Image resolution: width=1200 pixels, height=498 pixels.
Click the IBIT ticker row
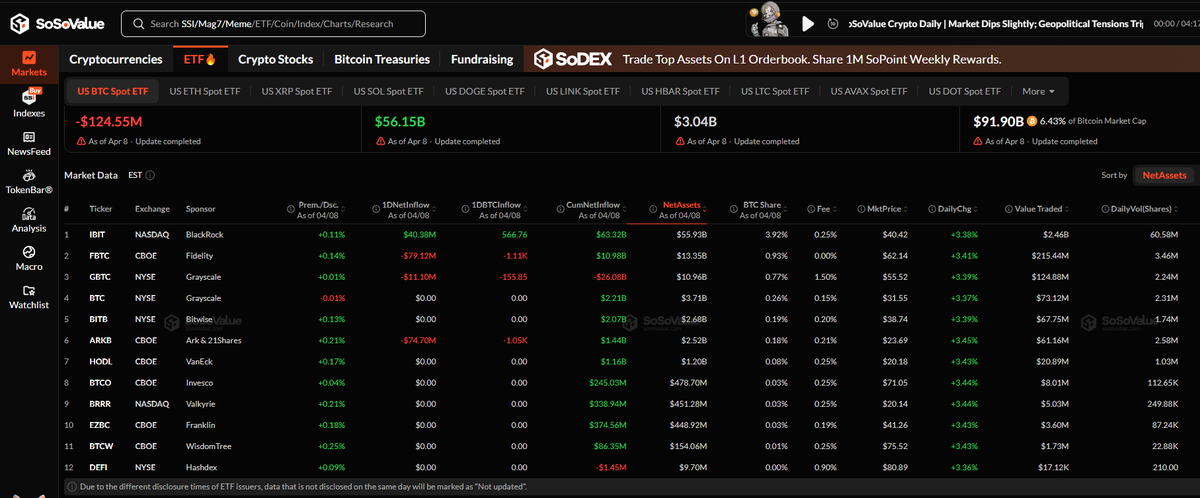pyautogui.click(x=630, y=234)
